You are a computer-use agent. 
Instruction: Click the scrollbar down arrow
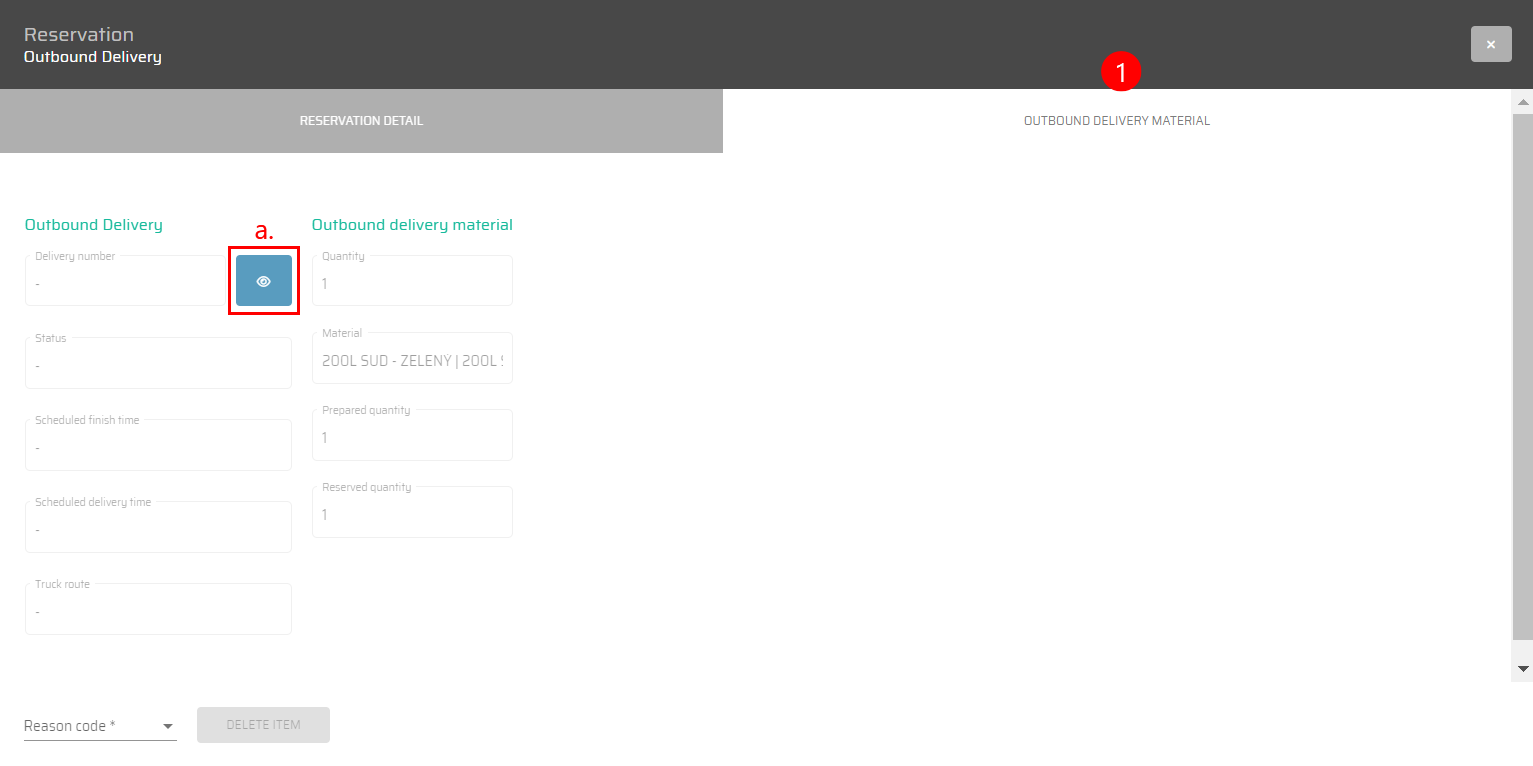[x=1523, y=668]
